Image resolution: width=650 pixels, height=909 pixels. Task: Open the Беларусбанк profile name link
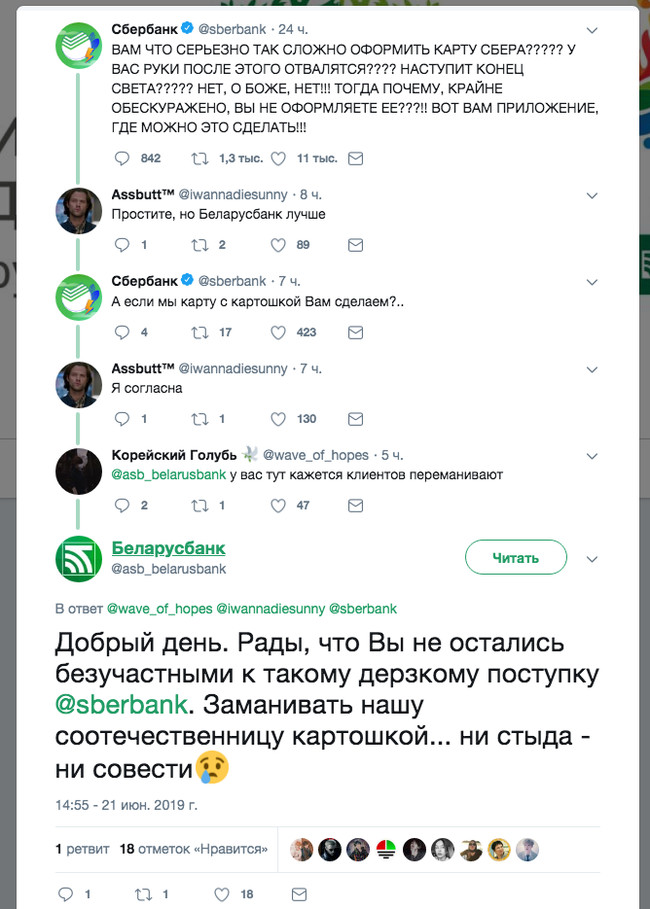(168, 547)
